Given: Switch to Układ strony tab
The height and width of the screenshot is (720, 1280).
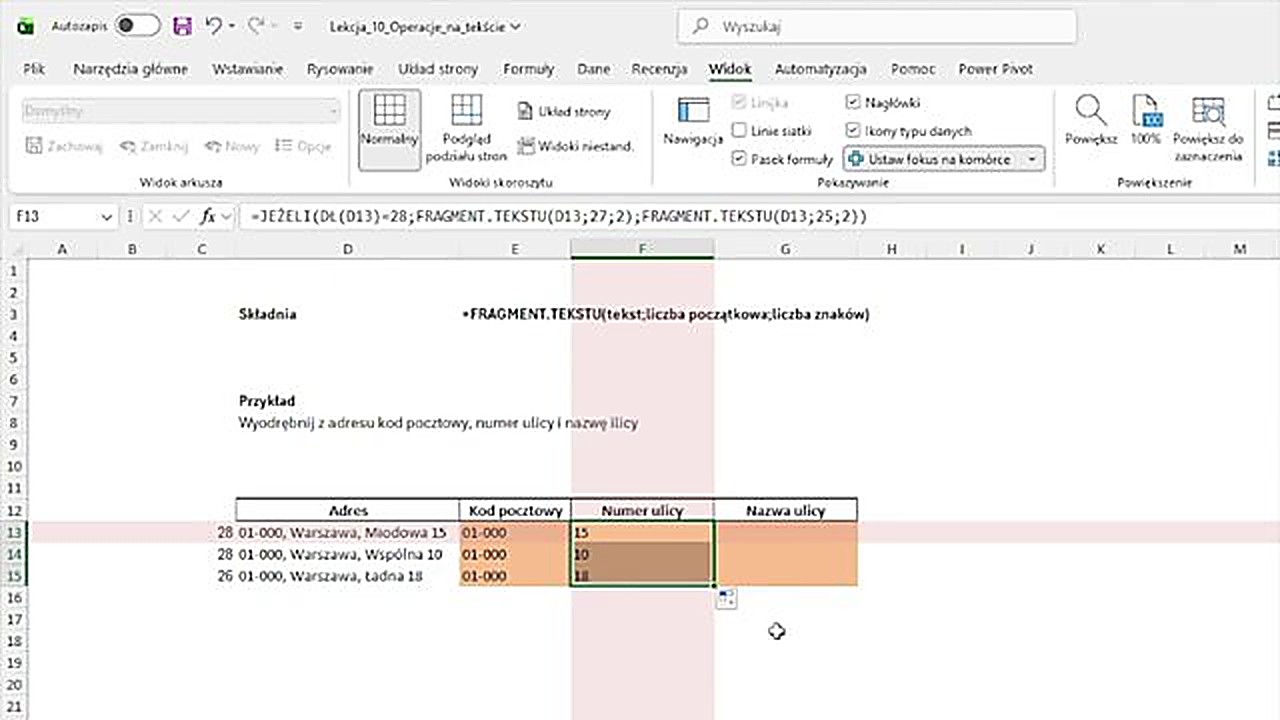Looking at the screenshot, I should [x=438, y=69].
